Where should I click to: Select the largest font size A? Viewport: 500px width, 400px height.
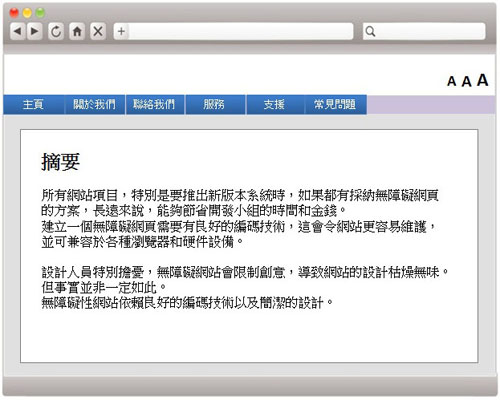click(482, 80)
